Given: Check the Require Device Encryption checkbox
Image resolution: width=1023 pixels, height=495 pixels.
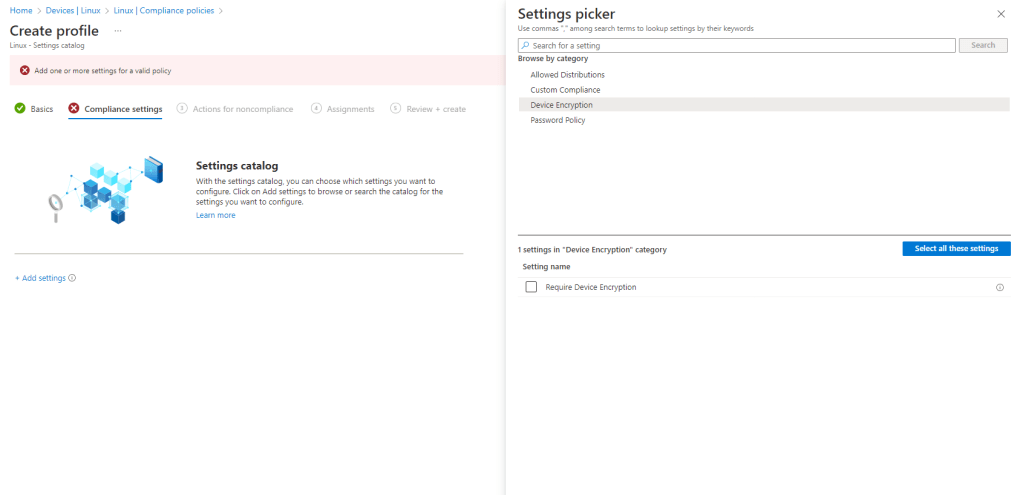Looking at the screenshot, I should [531, 287].
